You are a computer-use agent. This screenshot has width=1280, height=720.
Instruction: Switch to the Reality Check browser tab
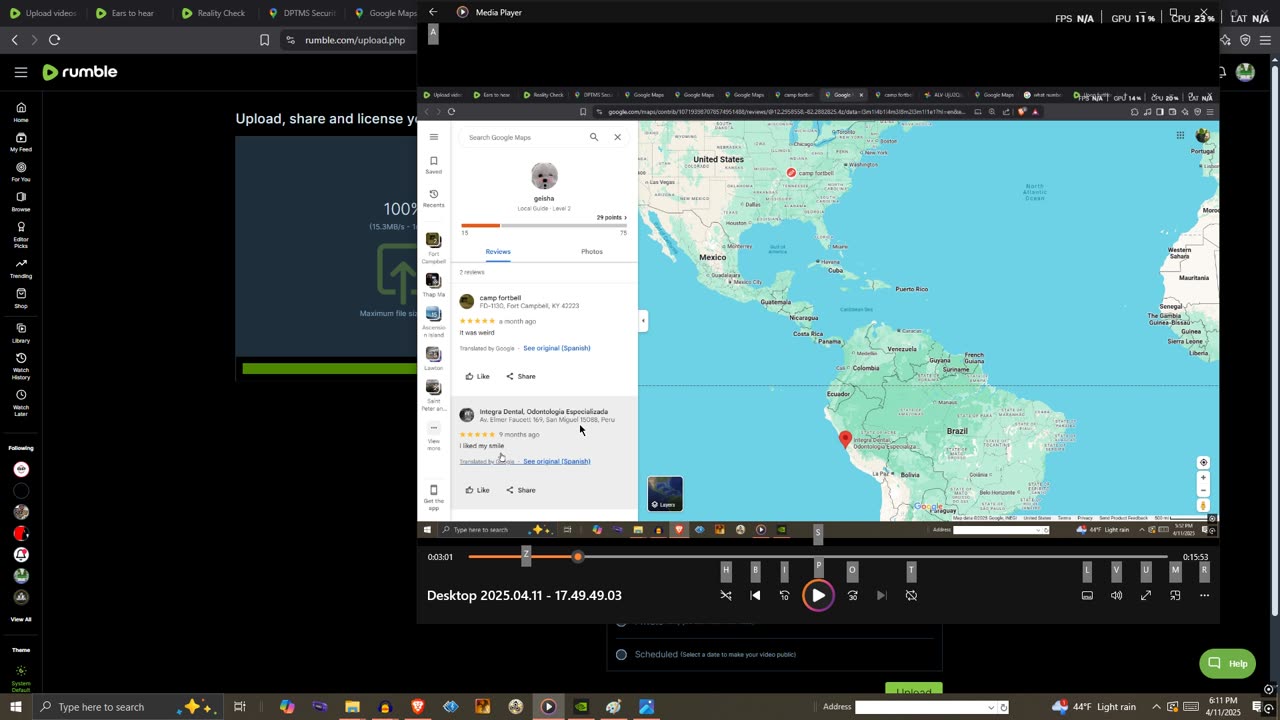click(213, 13)
